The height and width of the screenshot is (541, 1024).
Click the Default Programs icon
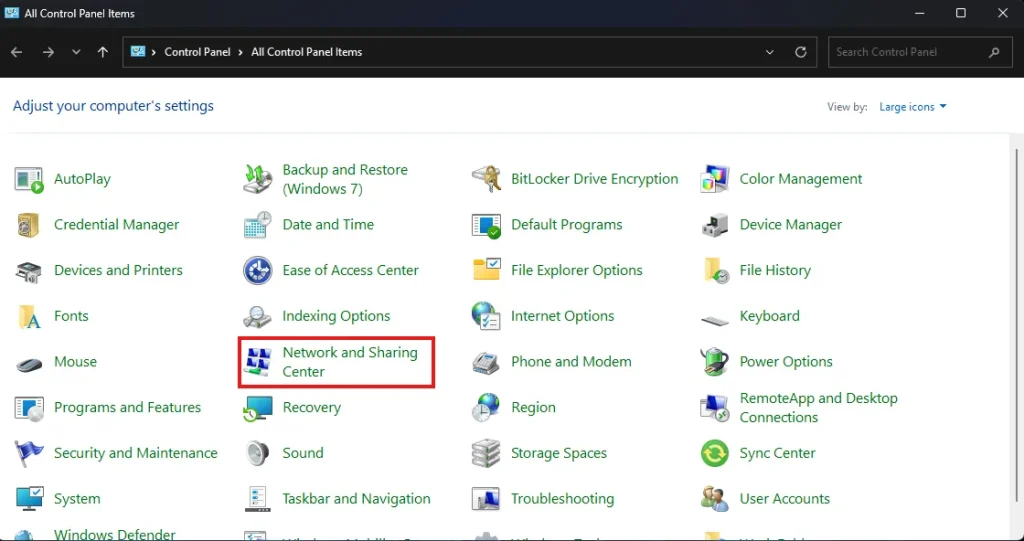coord(486,225)
